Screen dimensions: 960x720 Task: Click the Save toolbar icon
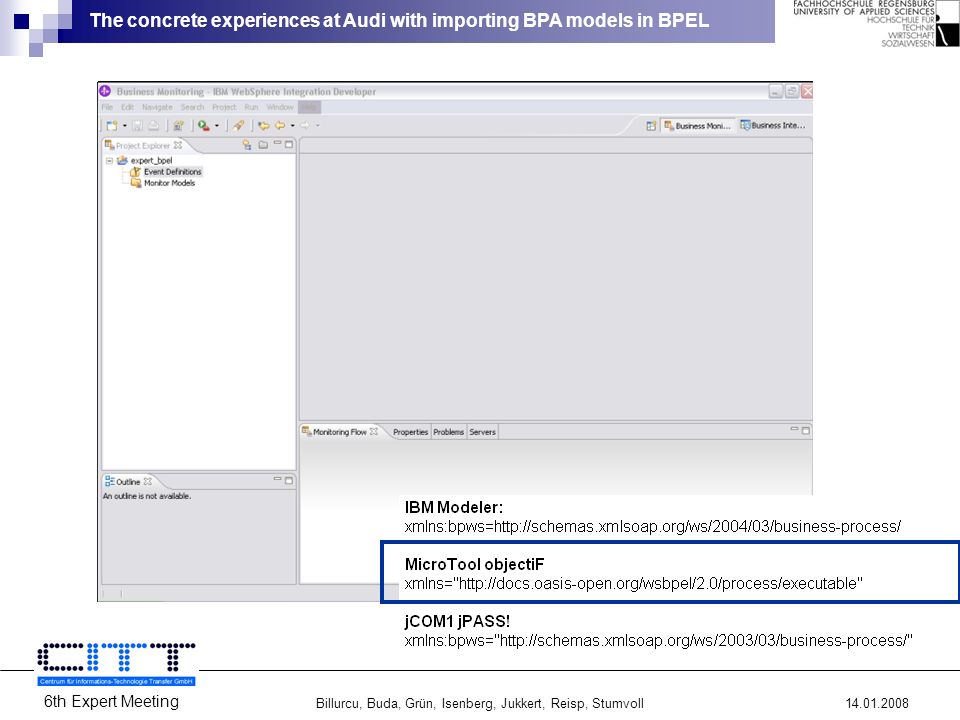click(138, 126)
